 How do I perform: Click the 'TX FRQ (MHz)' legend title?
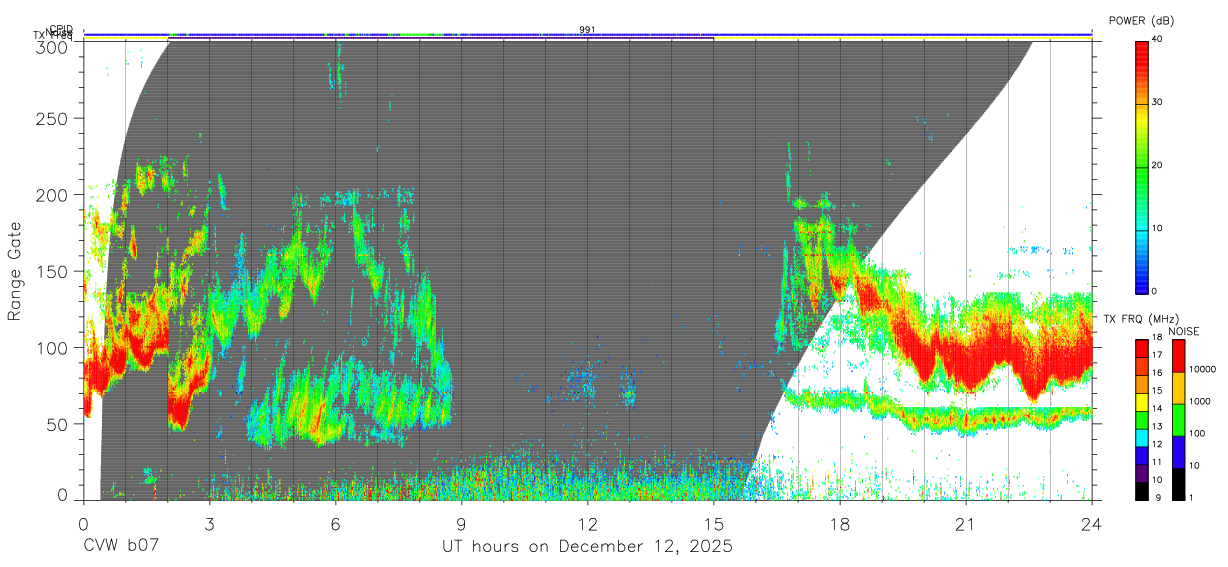click(x=1141, y=318)
